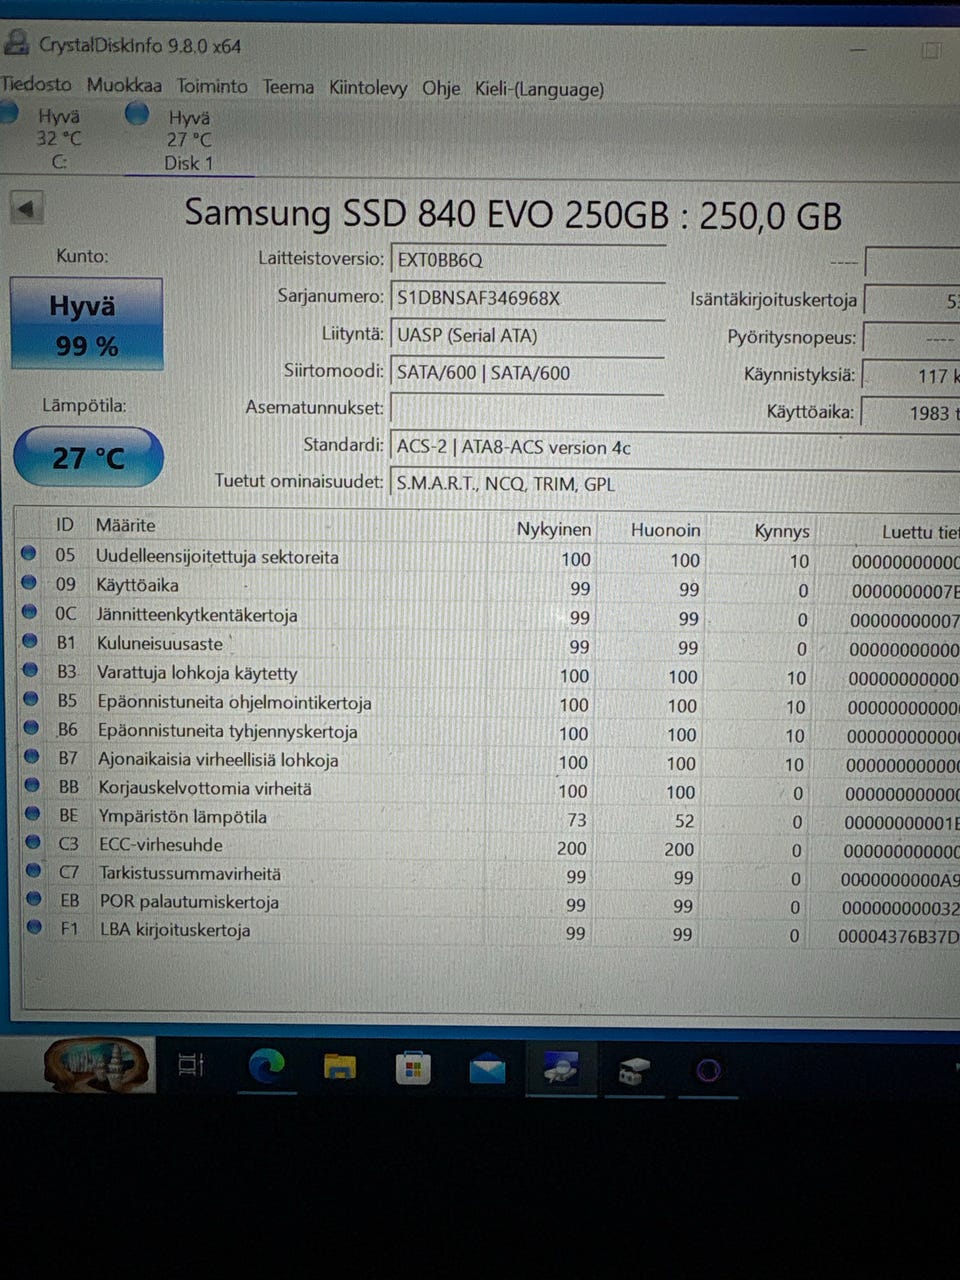Open the Ohje menu
This screenshot has width=960, height=1280.
(441, 88)
